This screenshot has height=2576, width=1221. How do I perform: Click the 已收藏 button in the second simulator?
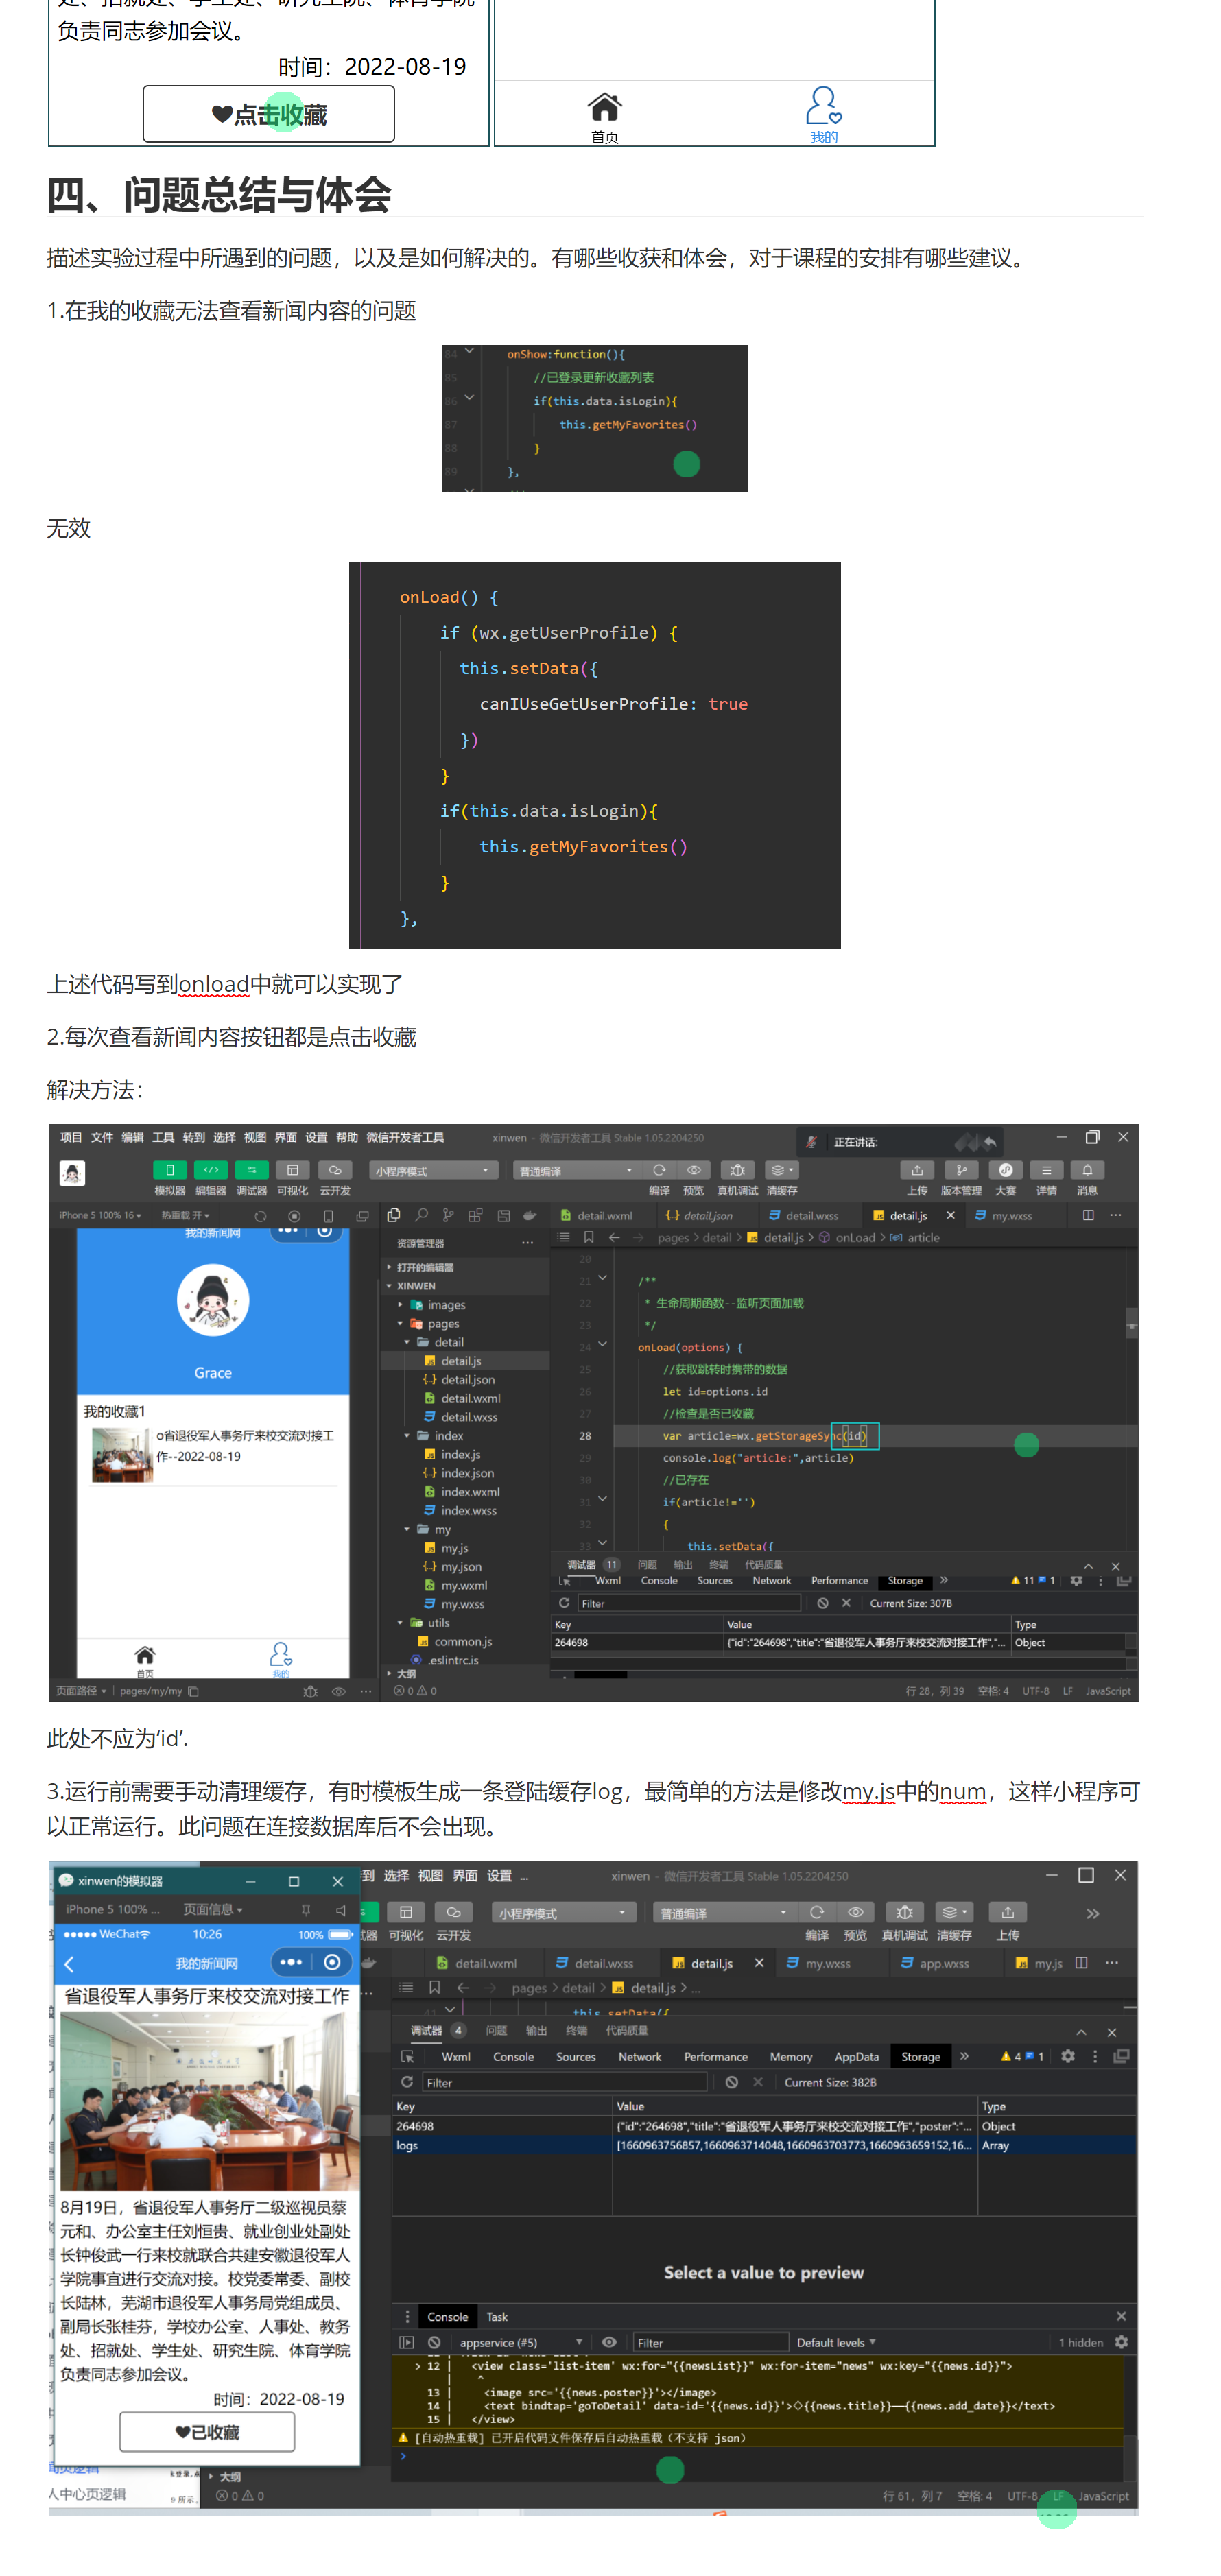pos(207,2432)
